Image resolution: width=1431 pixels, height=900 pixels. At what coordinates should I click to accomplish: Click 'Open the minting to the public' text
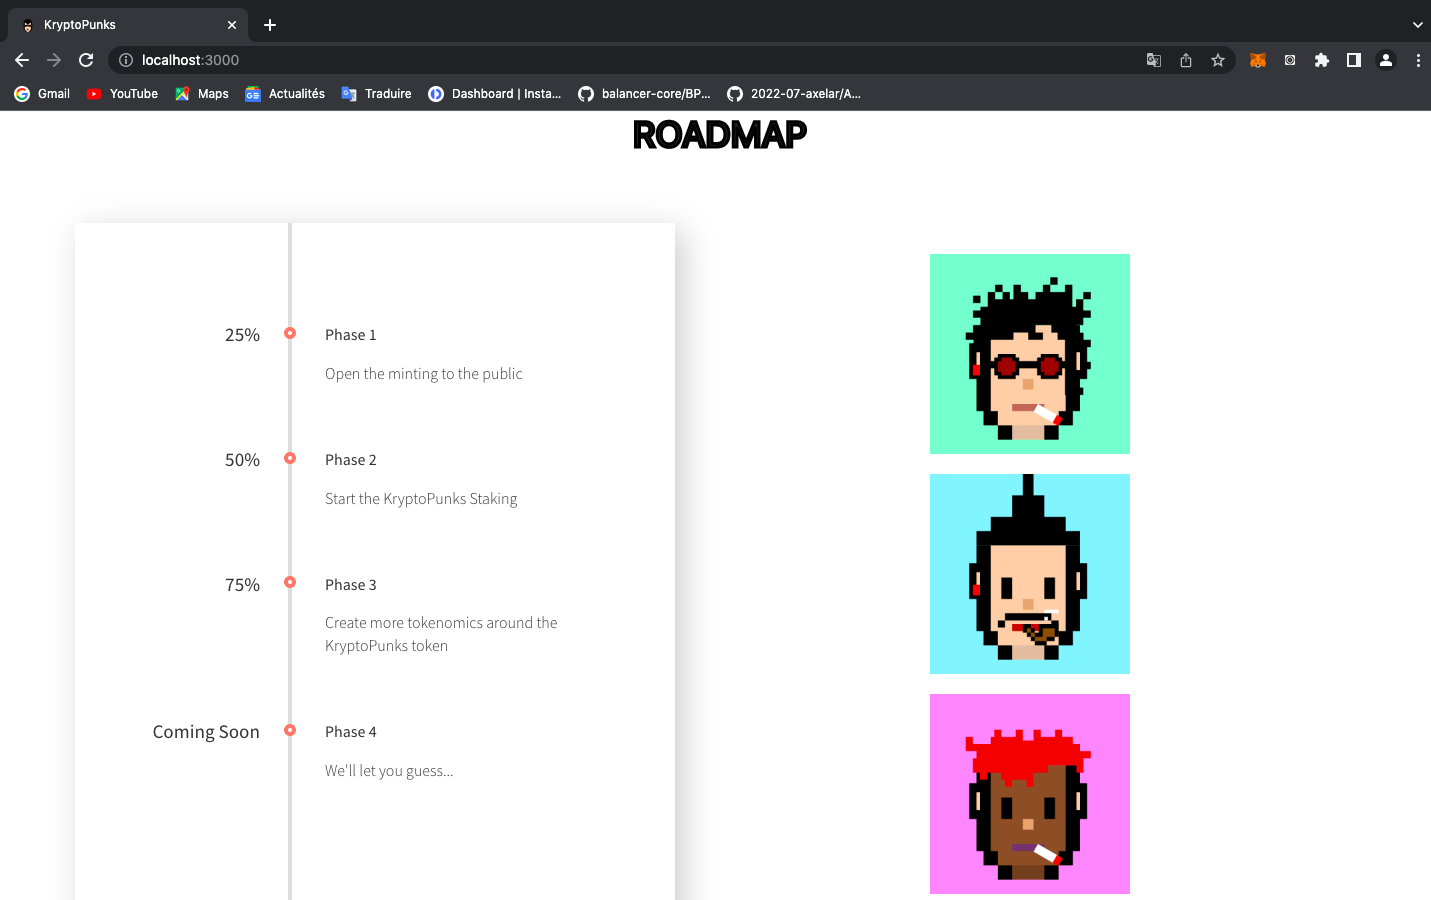coord(424,374)
